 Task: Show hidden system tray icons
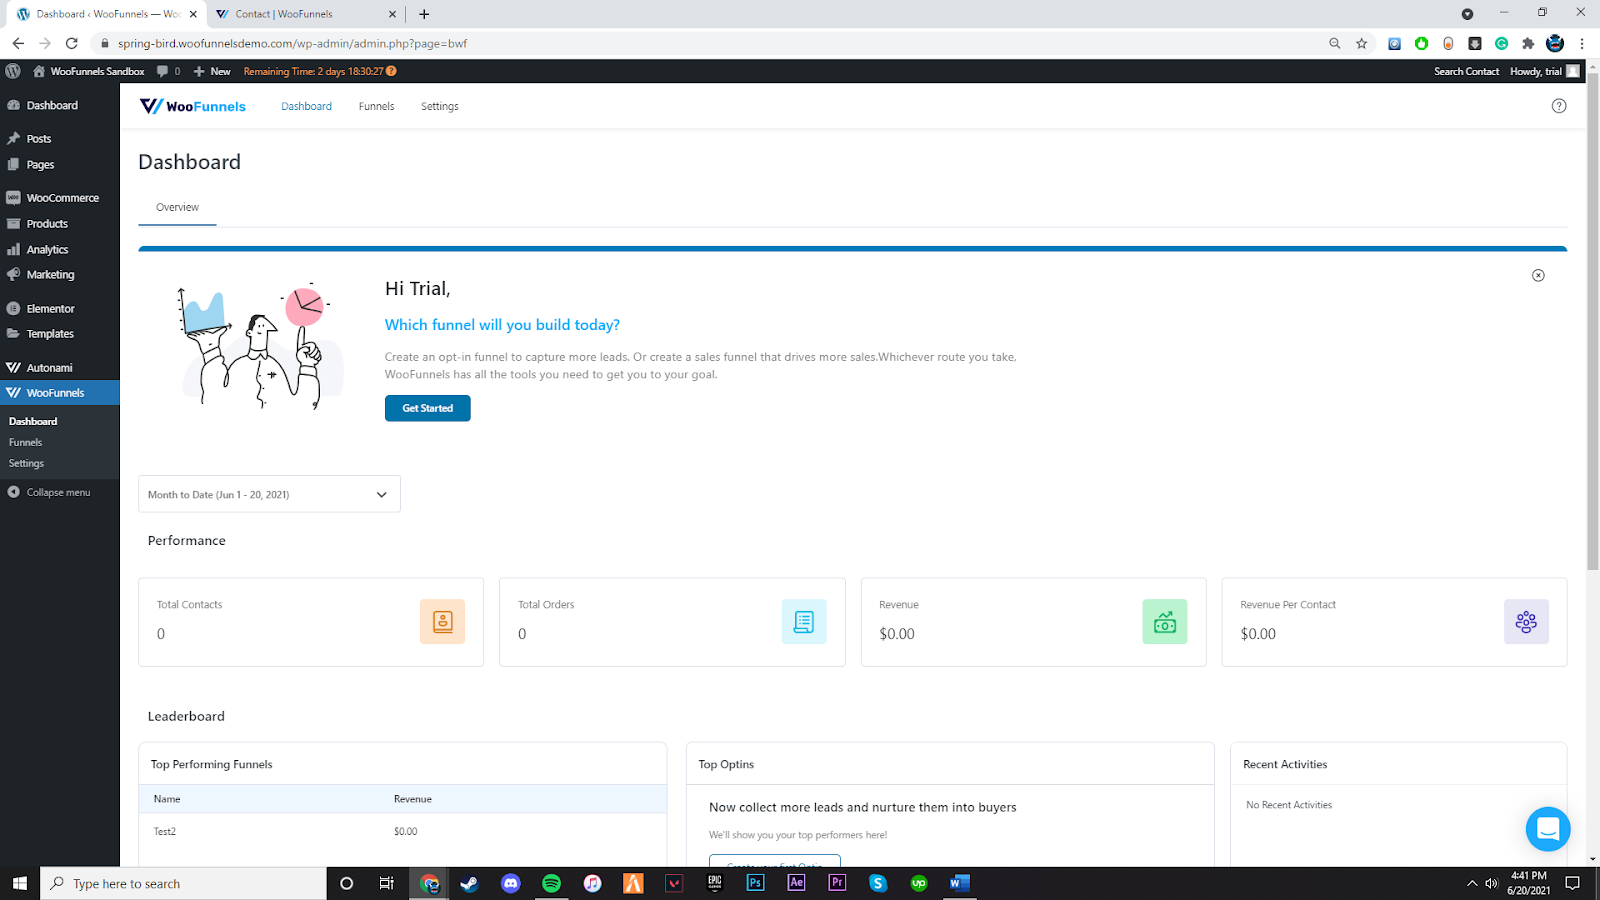(1471, 883)
